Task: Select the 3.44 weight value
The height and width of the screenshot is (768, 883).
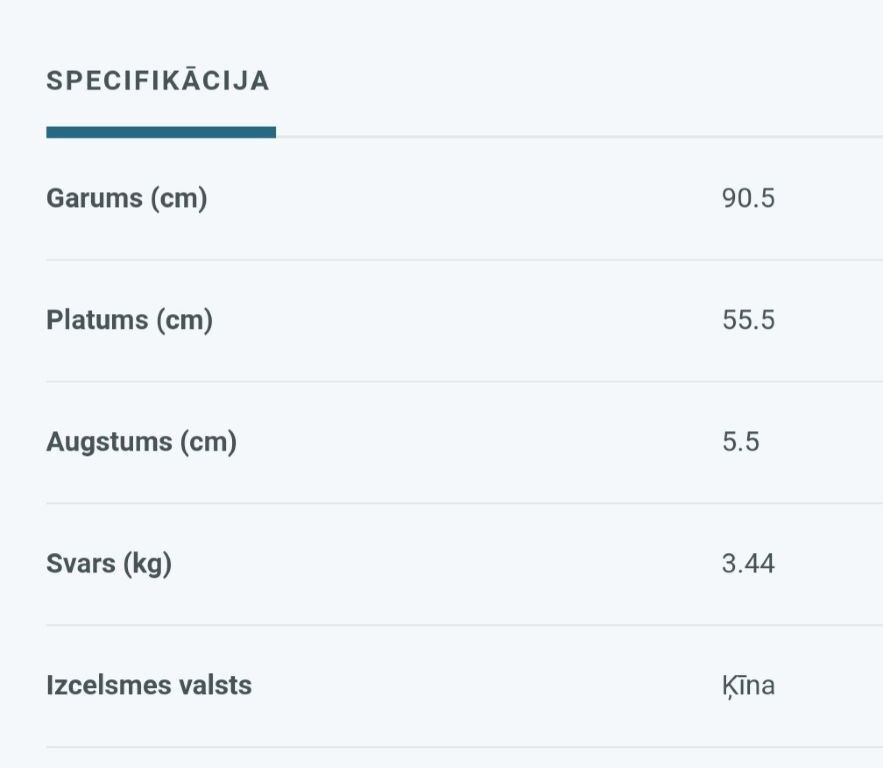Action: 748,564
